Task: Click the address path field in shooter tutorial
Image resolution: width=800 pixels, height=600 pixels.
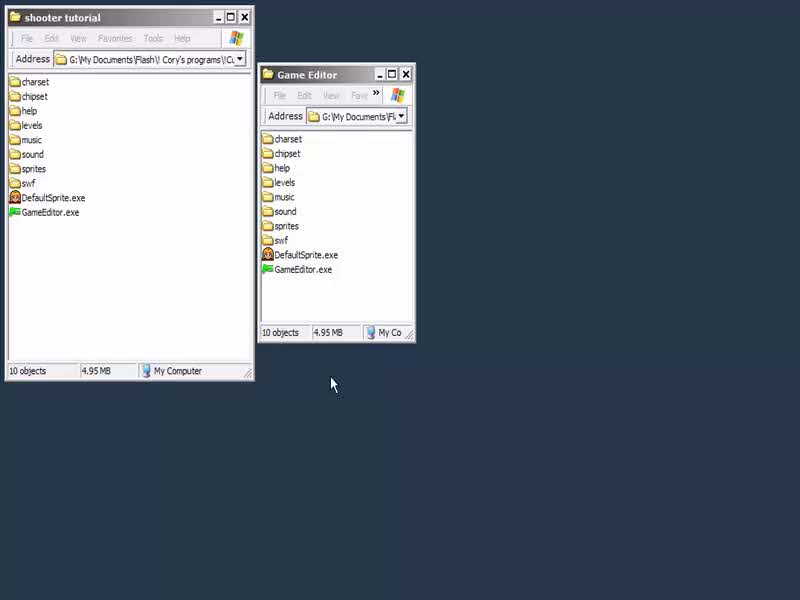Action: point(150,59)
